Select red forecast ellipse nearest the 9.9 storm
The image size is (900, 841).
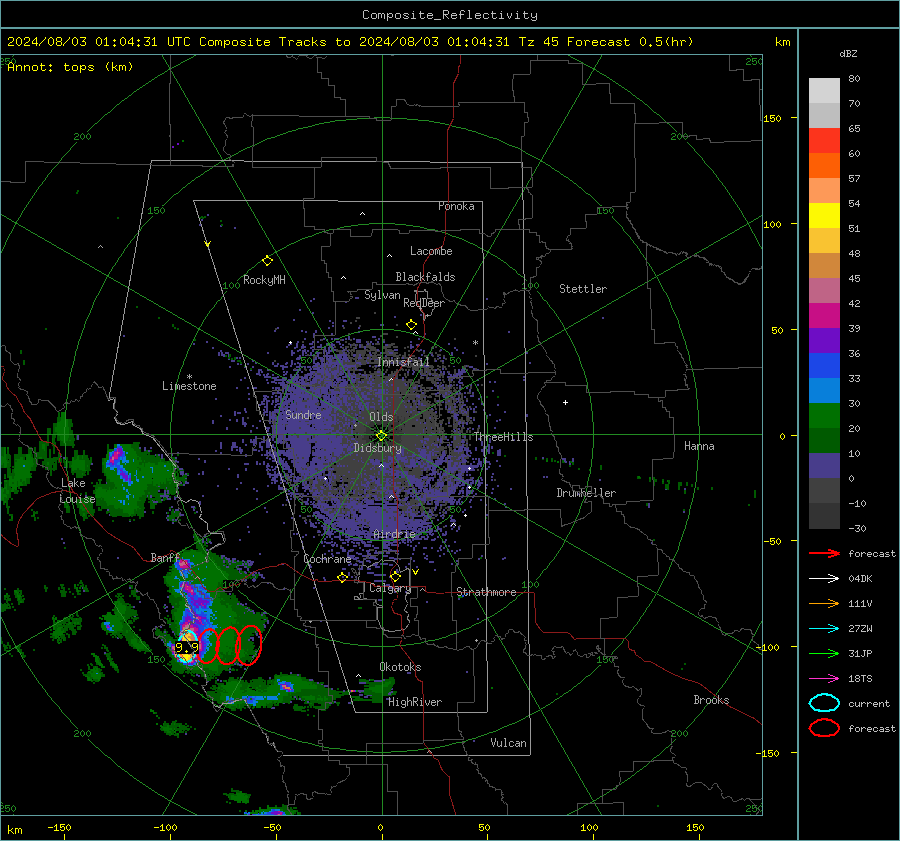click(x=208, y=646)
